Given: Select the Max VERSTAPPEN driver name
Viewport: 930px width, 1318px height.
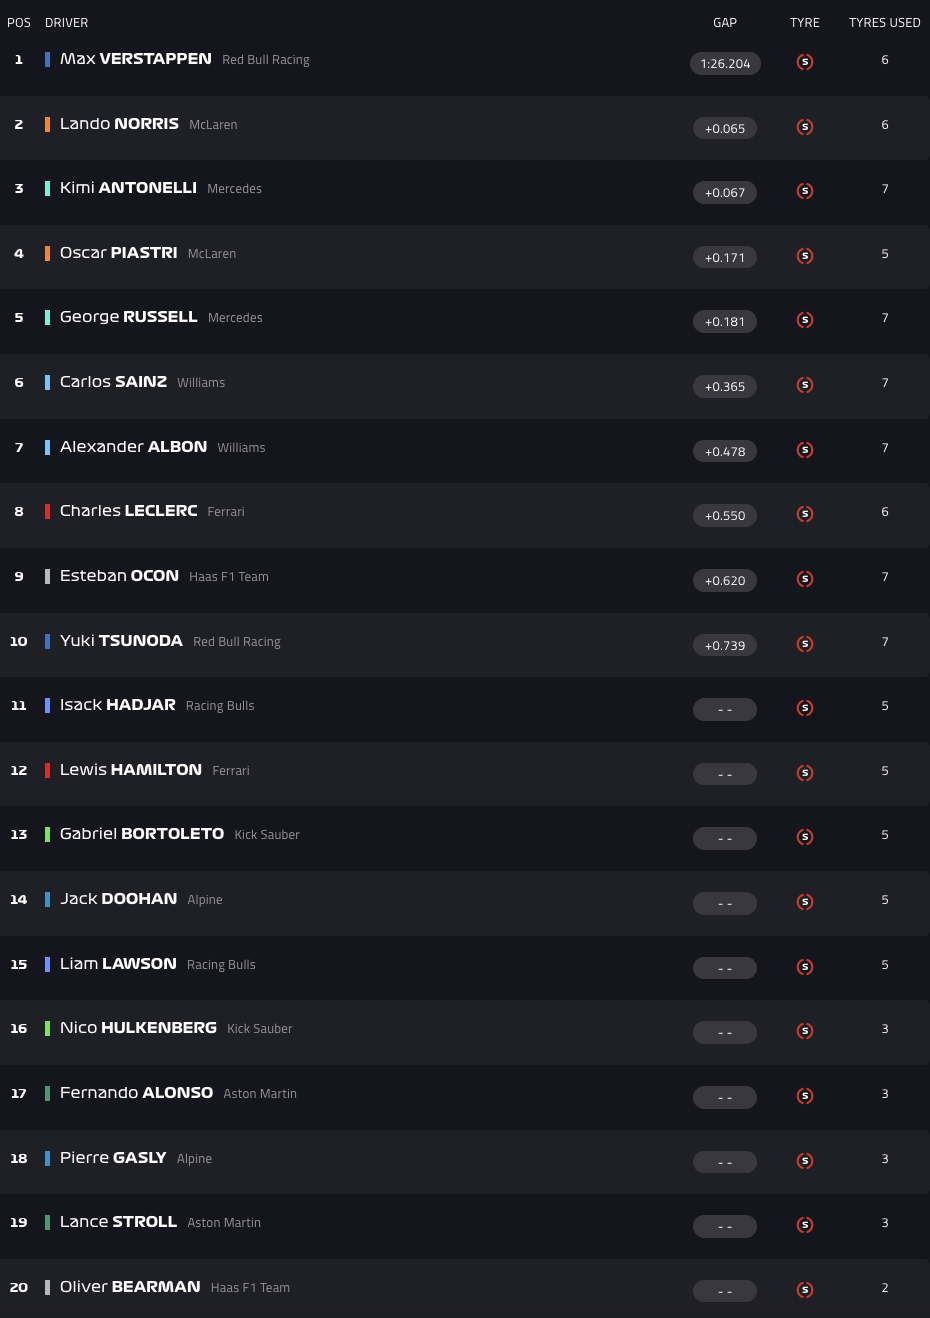Looking at the screenshot, I should [x=136, y=59].
